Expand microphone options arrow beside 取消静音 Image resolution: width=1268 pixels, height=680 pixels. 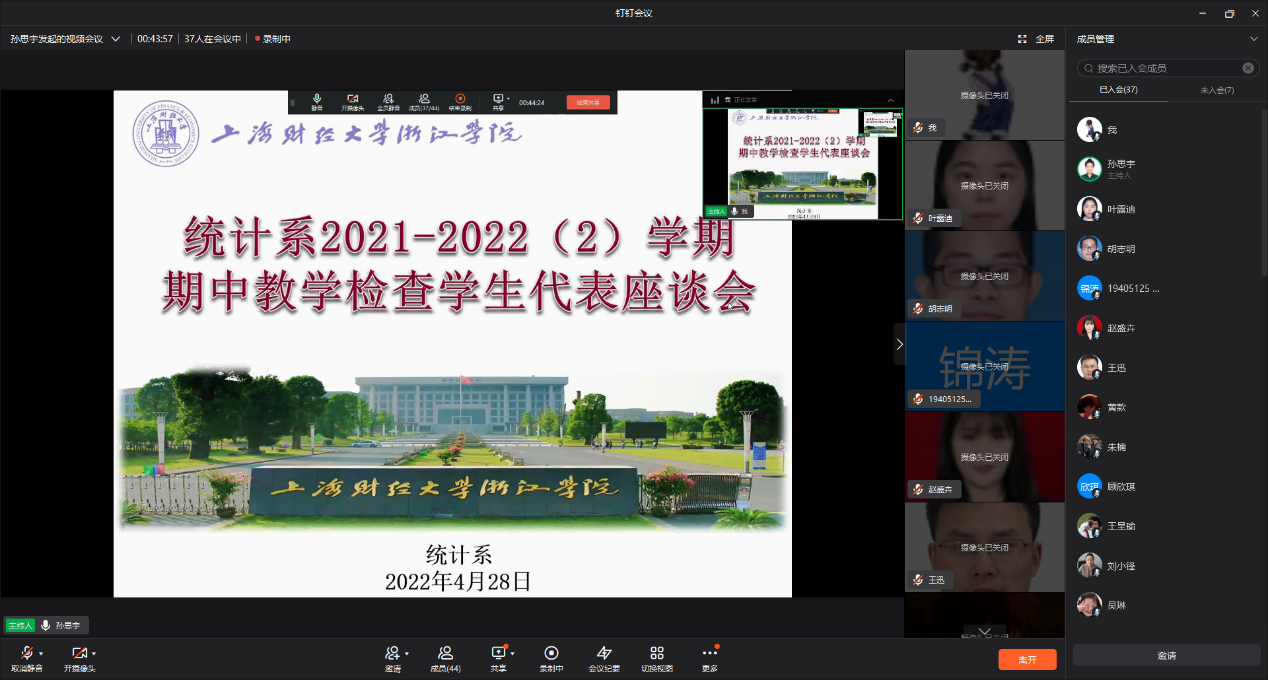[x=41, y=653]
